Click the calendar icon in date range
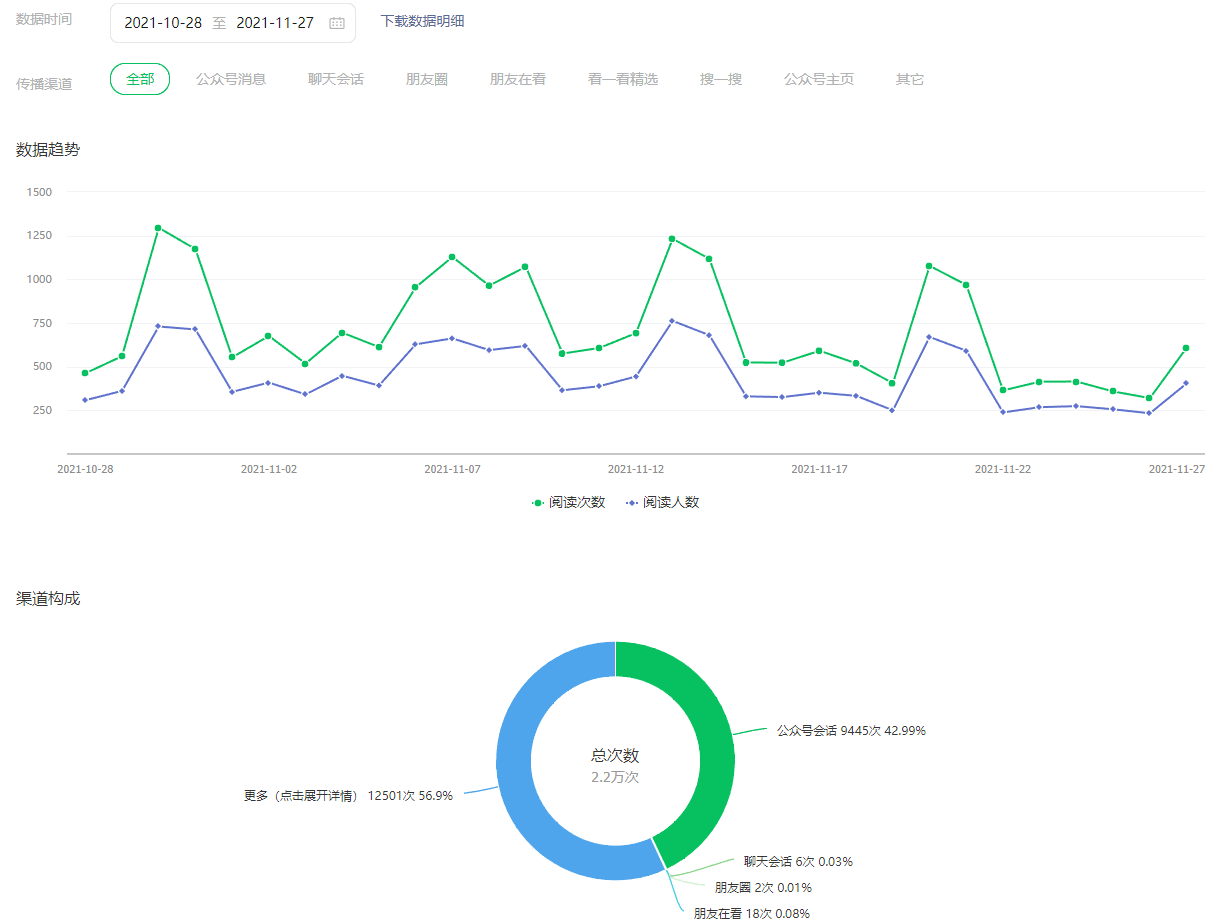 point(337,23)
